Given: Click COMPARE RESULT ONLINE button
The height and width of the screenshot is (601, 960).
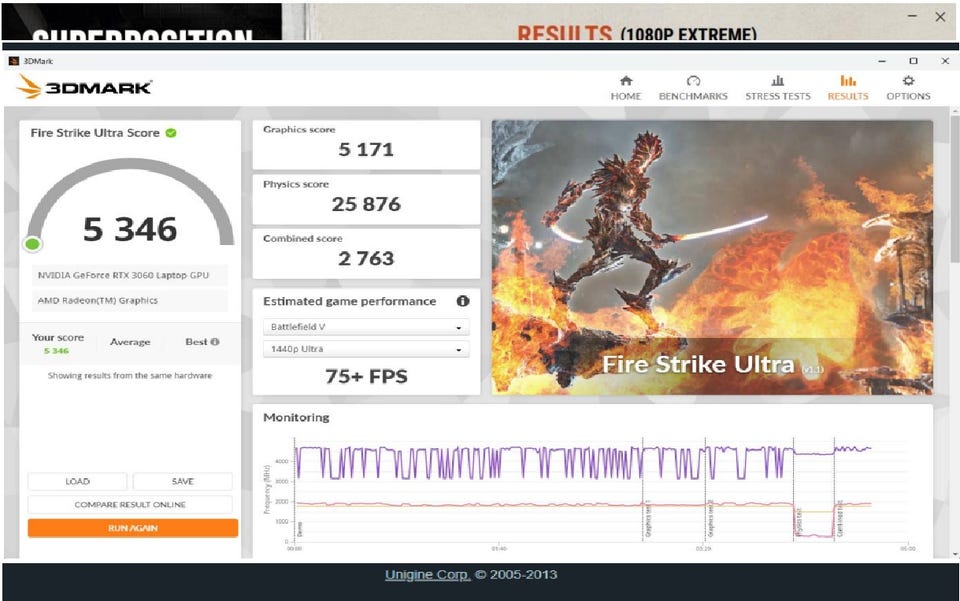Looking at the screenshot, I should [x=130, y=505].
